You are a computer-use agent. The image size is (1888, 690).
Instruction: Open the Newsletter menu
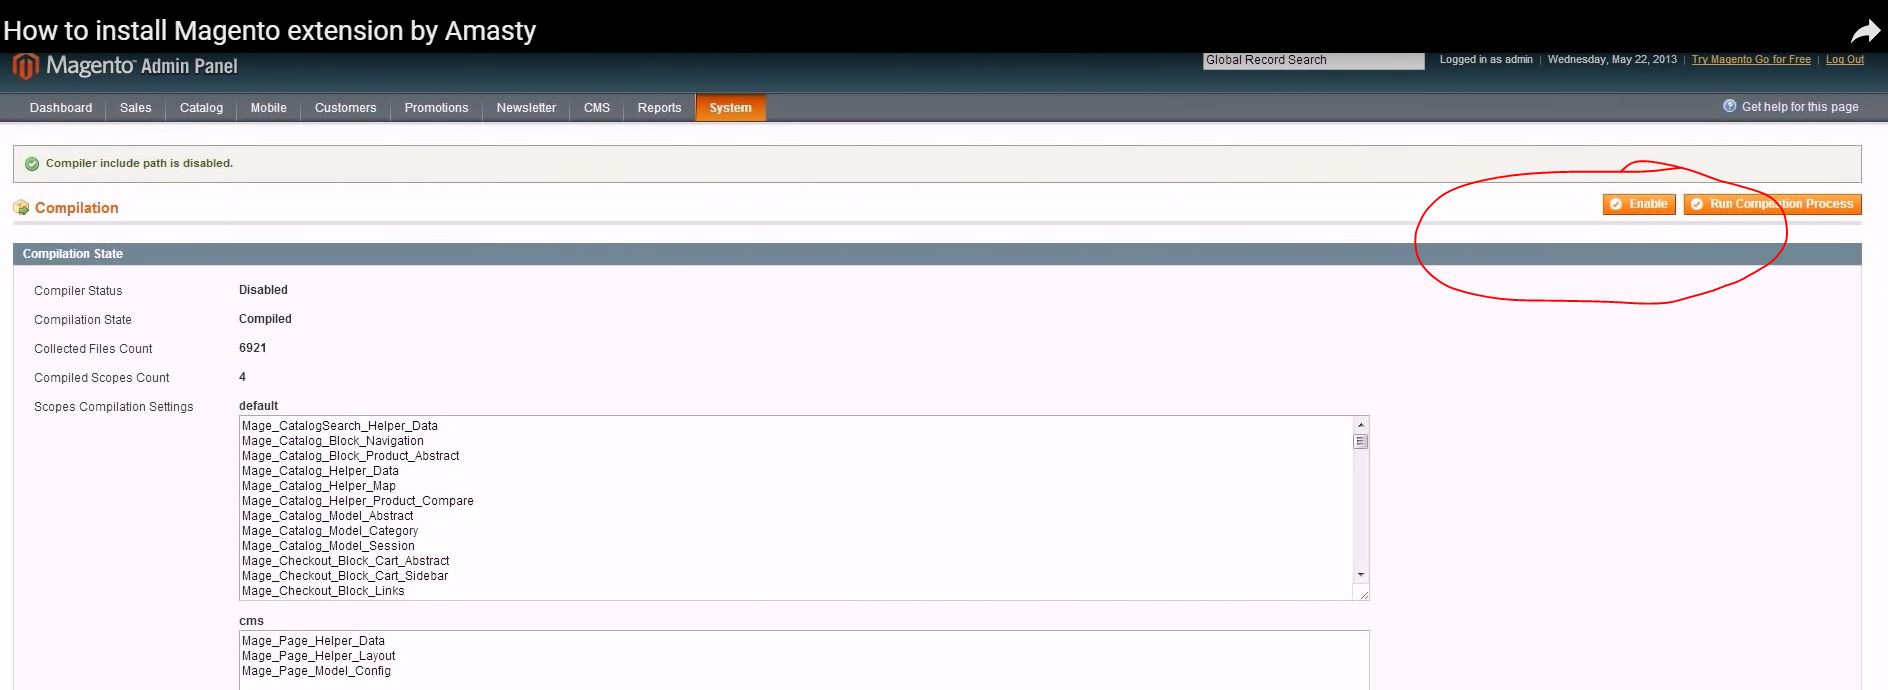coord(526,108)
